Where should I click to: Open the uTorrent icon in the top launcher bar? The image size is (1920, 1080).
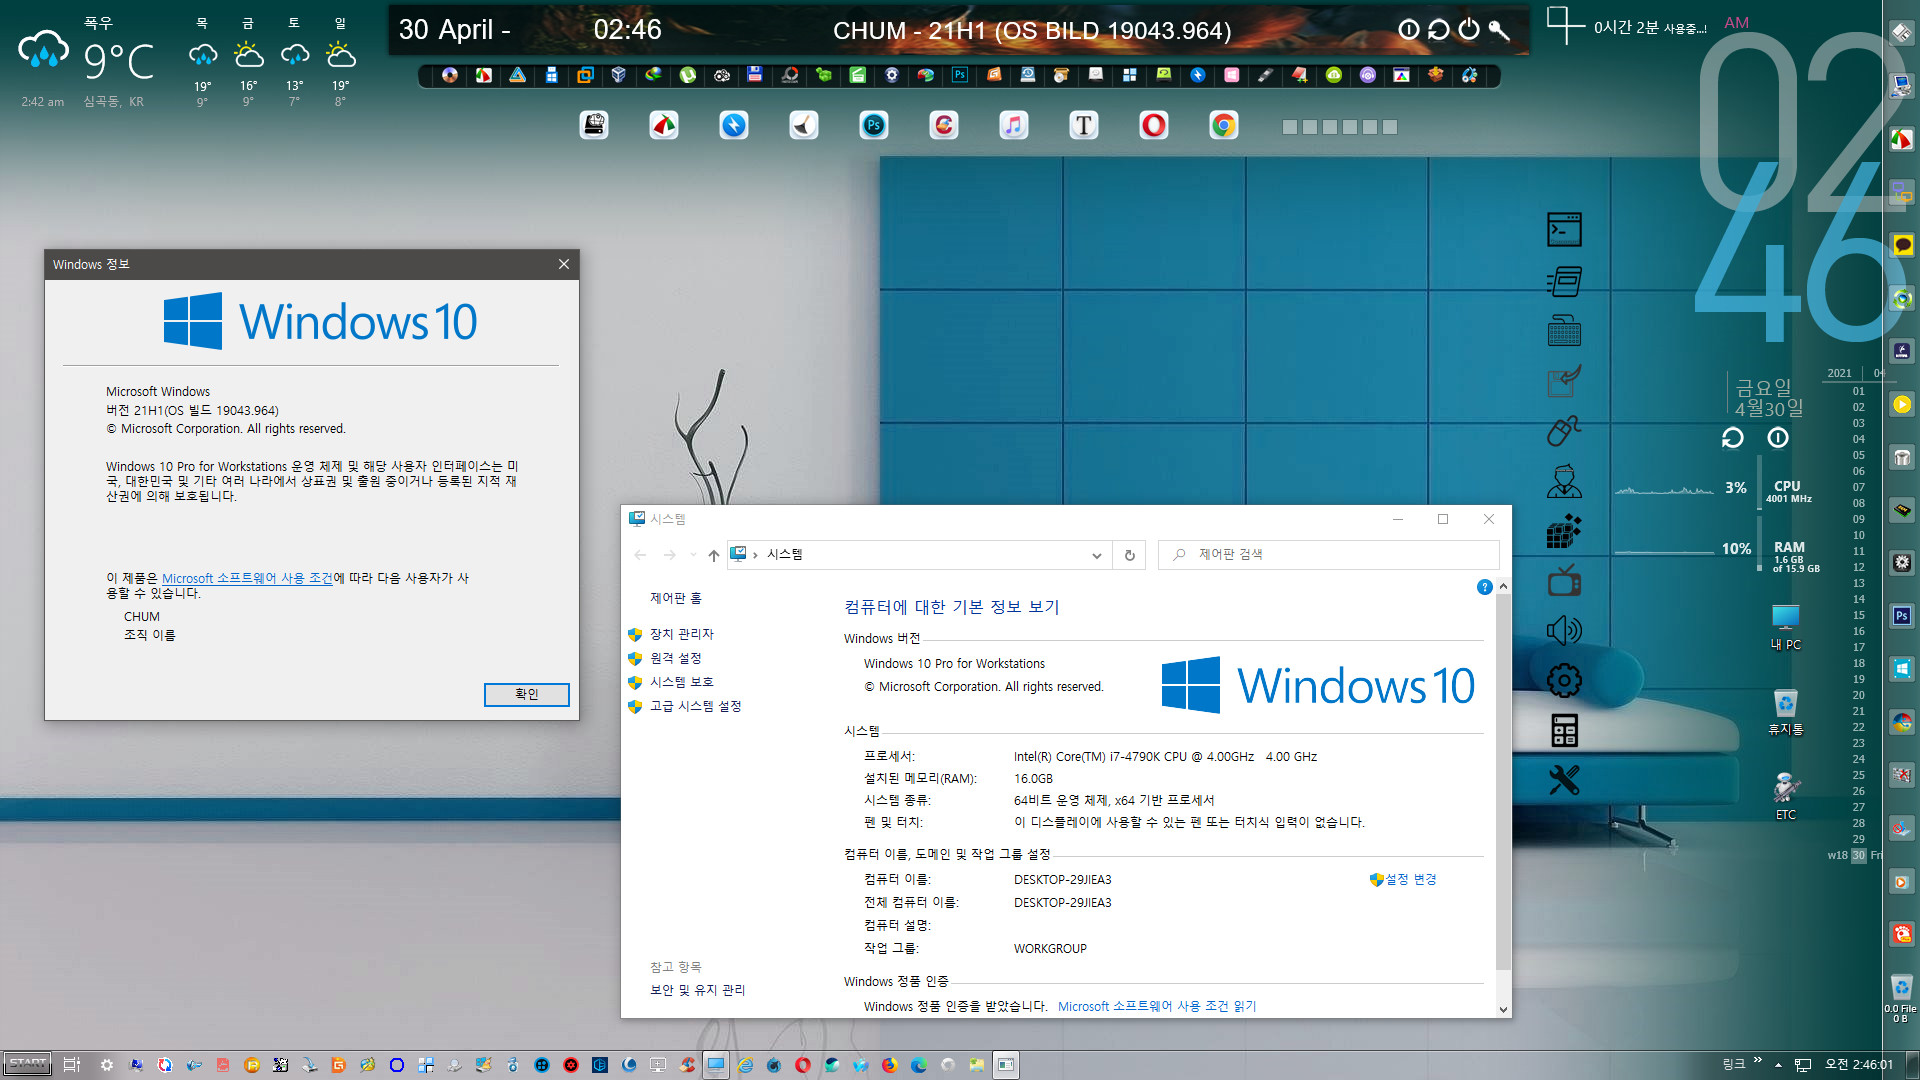click(688, 75)
